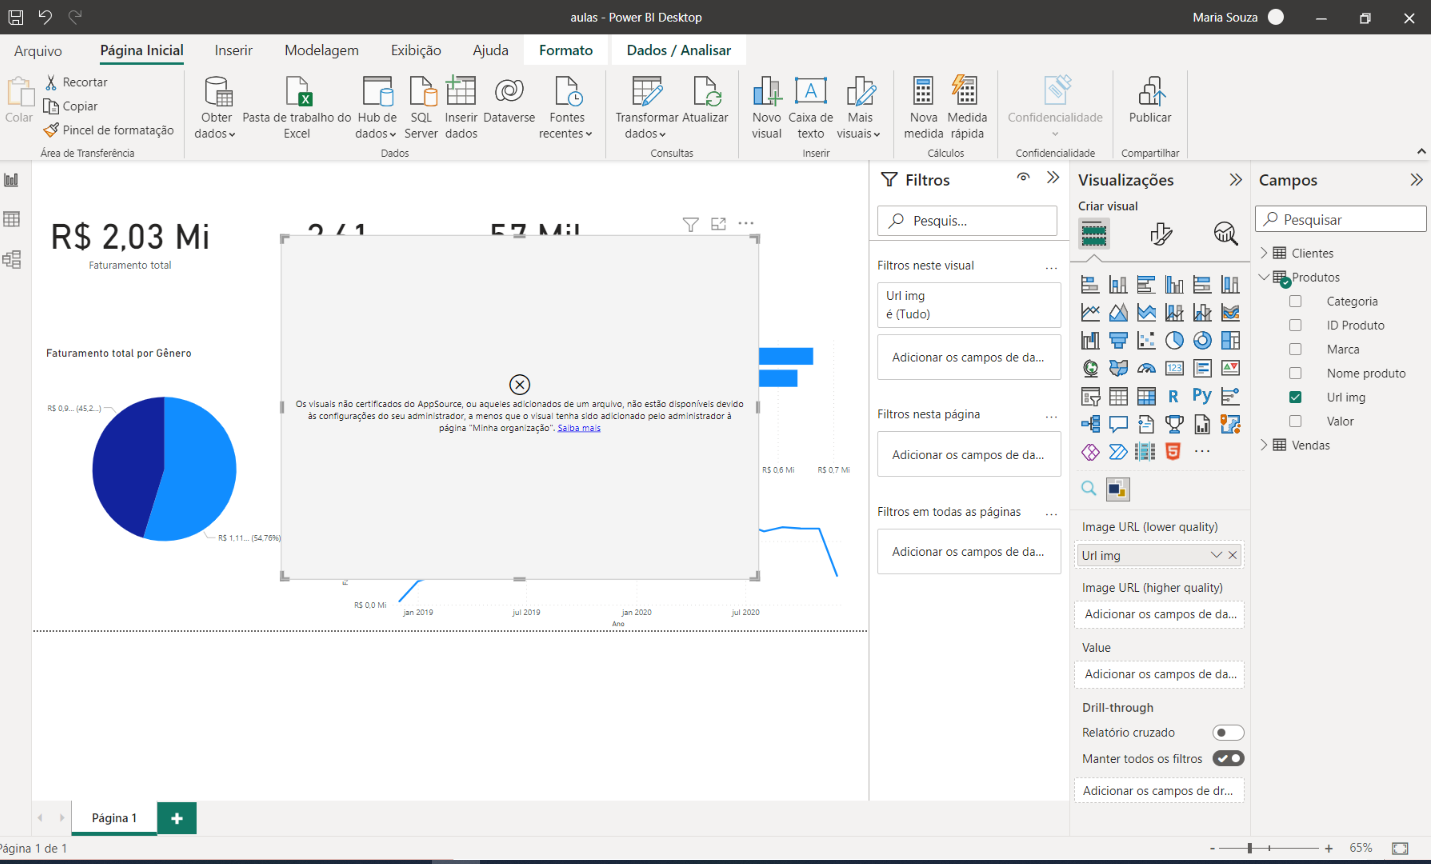Click Pincel de formatação button
This screenshot has height=864, width=1431.
[109, 130]
